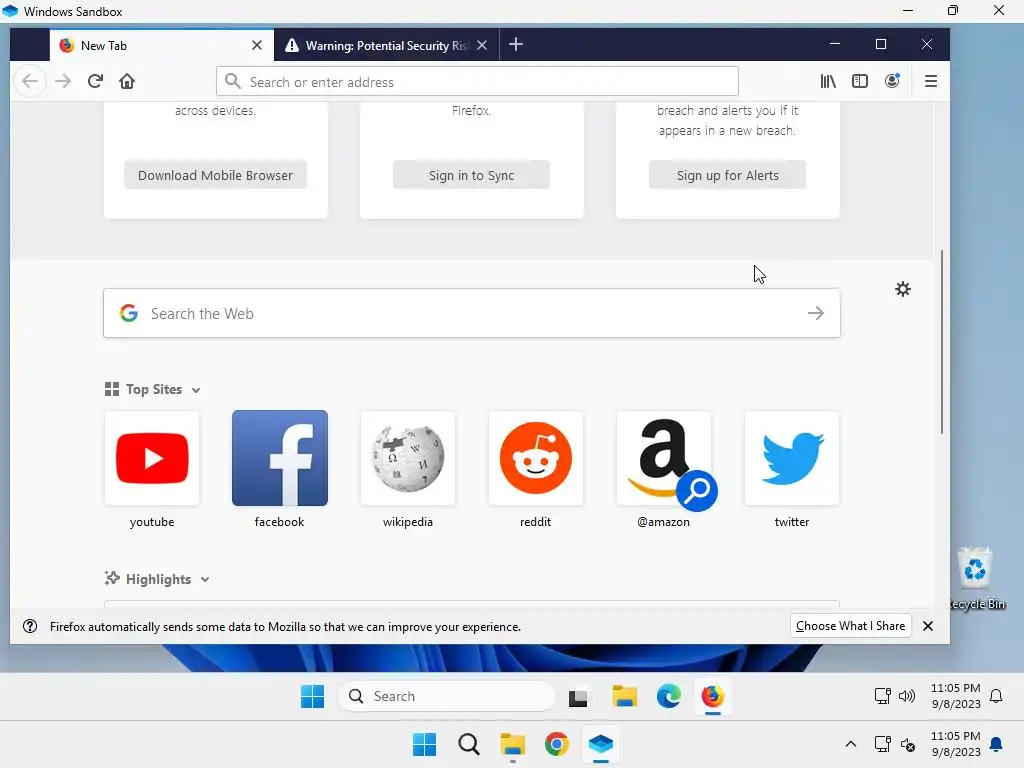Click the Sign in to Sync button
Image resolution: width=1024 pixels, height=768 pixels.
[x=472, y=175]
